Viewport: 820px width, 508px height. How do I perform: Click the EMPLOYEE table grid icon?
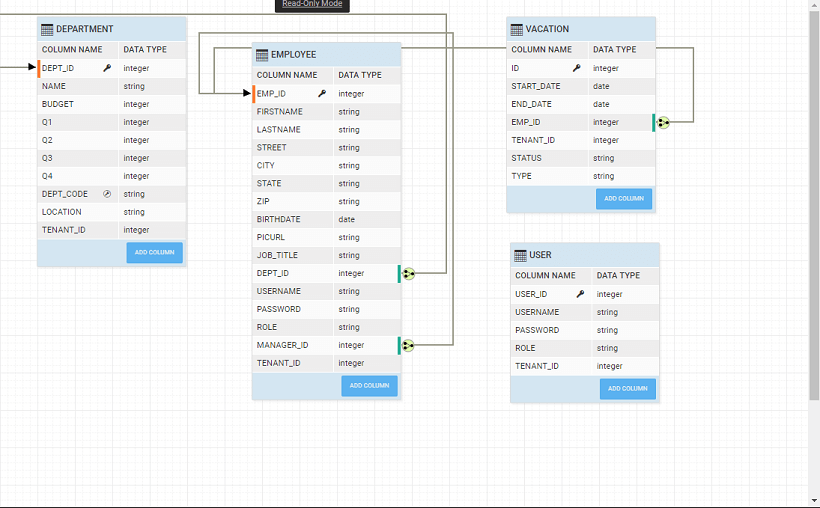click(262, 54)
